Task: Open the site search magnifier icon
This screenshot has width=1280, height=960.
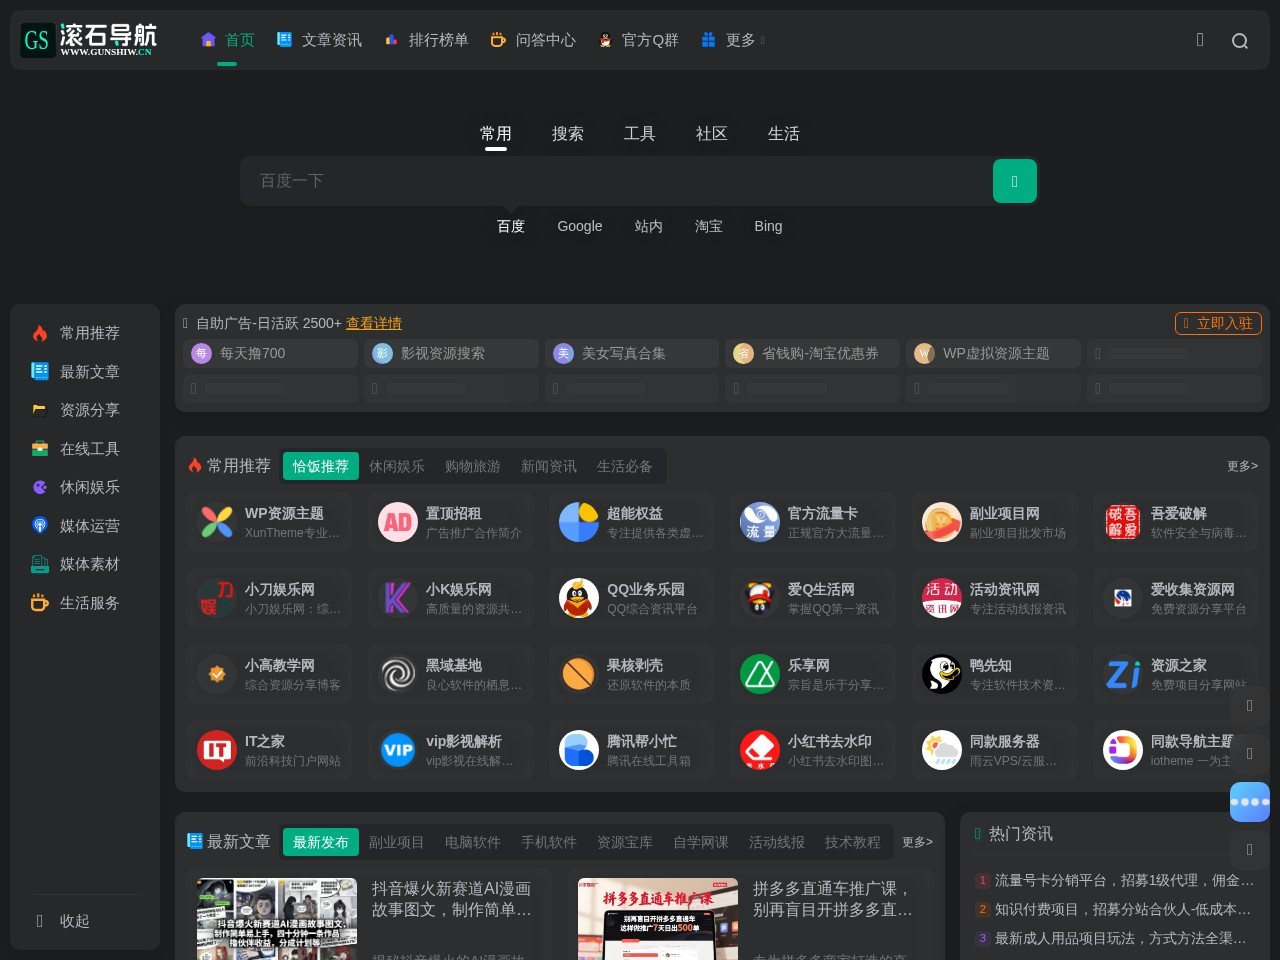Action: (1240, 41)
